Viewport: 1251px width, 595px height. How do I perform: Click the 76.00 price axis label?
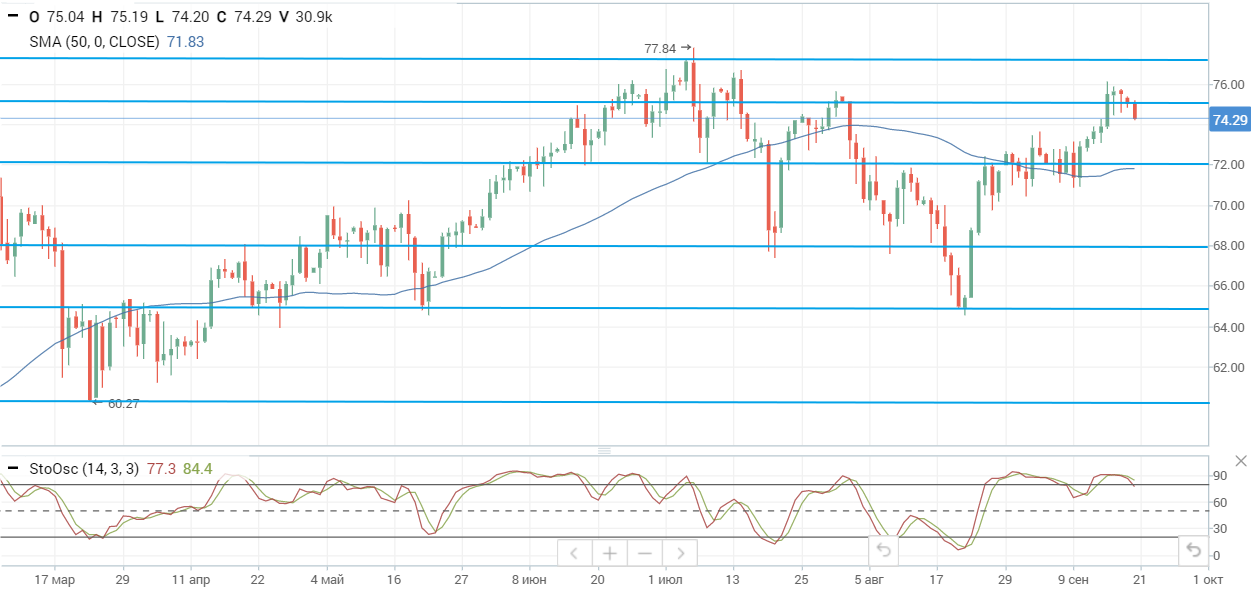click(x=1227, y=85)
